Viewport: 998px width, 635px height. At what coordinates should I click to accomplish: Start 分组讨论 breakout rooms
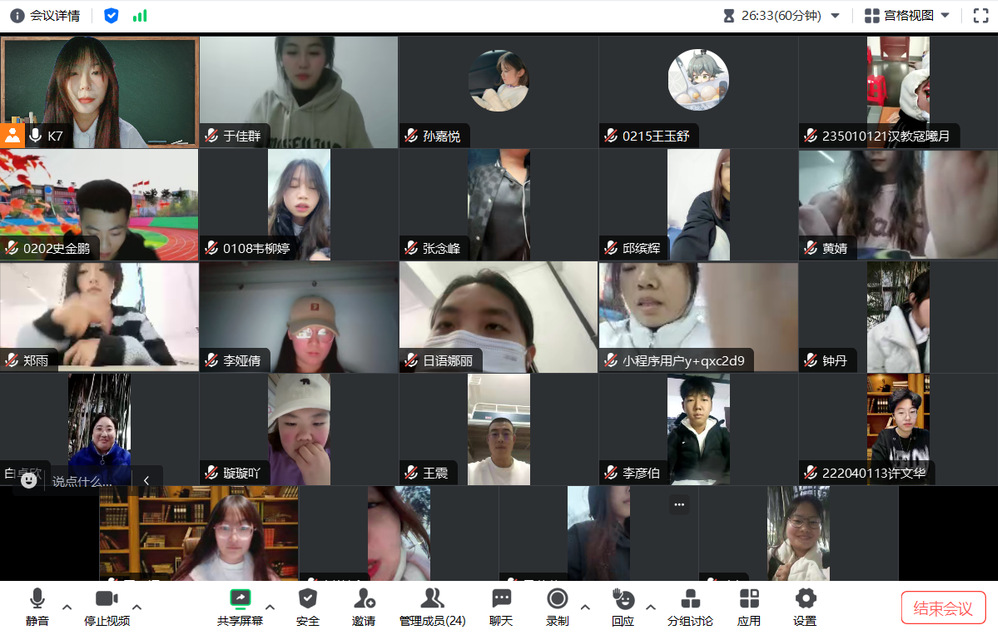tap(690, 607)
